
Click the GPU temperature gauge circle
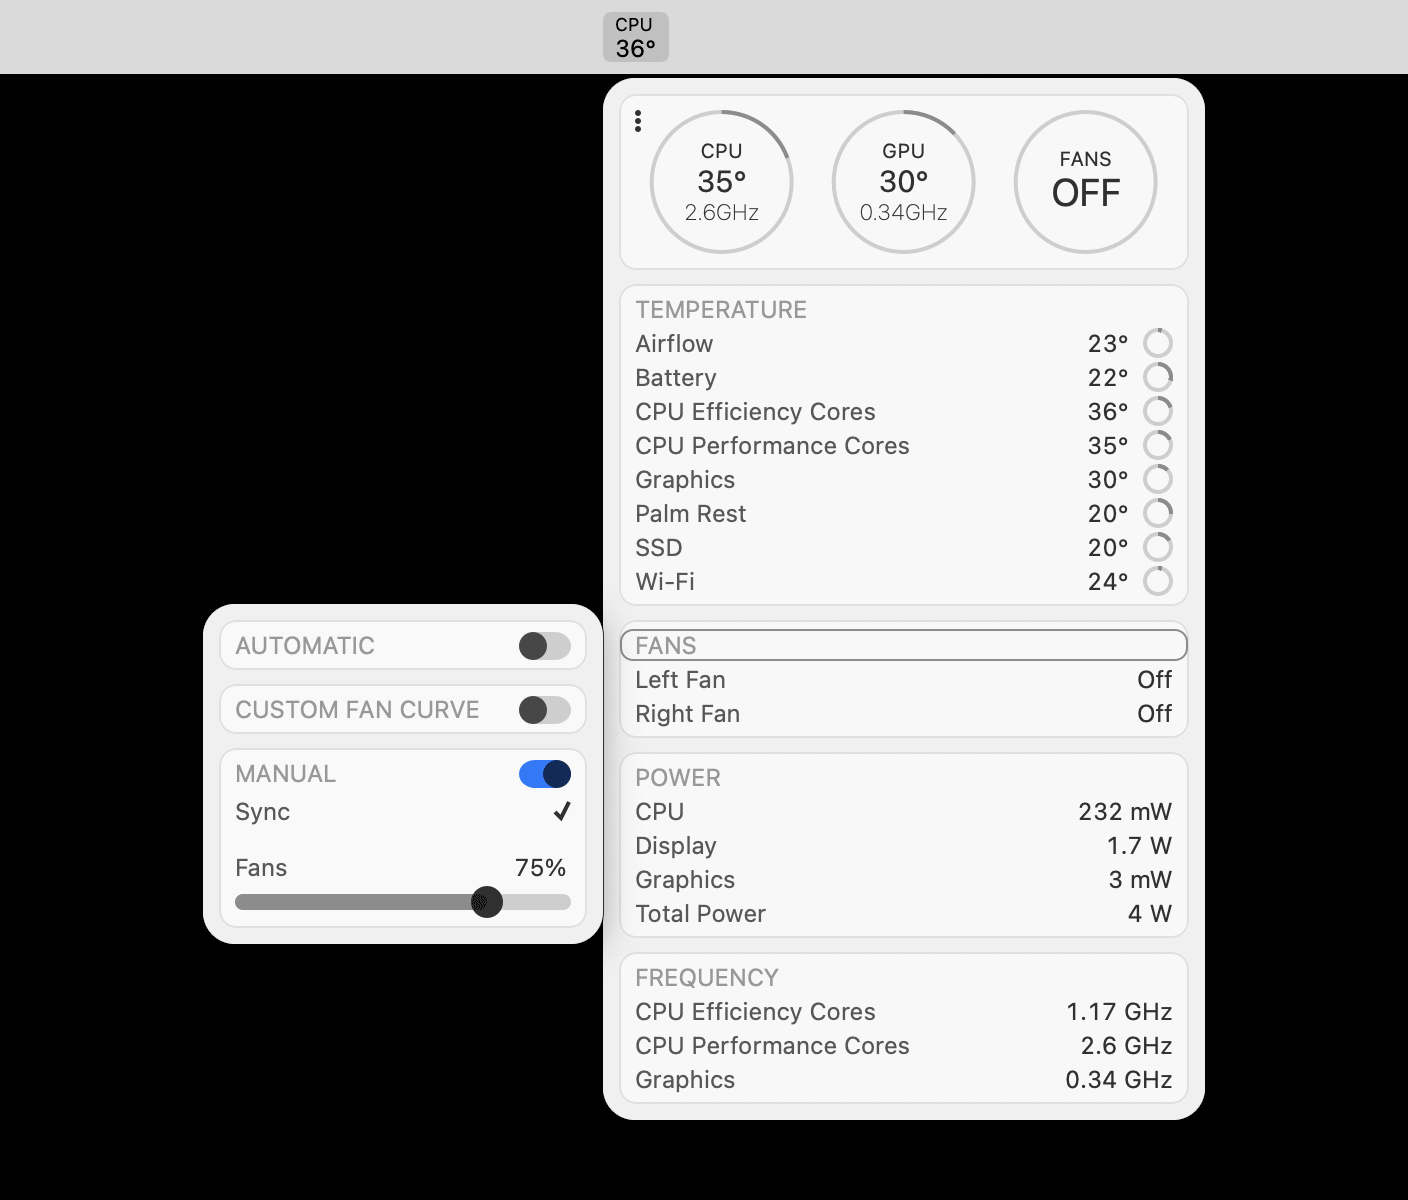coord(904,182)
